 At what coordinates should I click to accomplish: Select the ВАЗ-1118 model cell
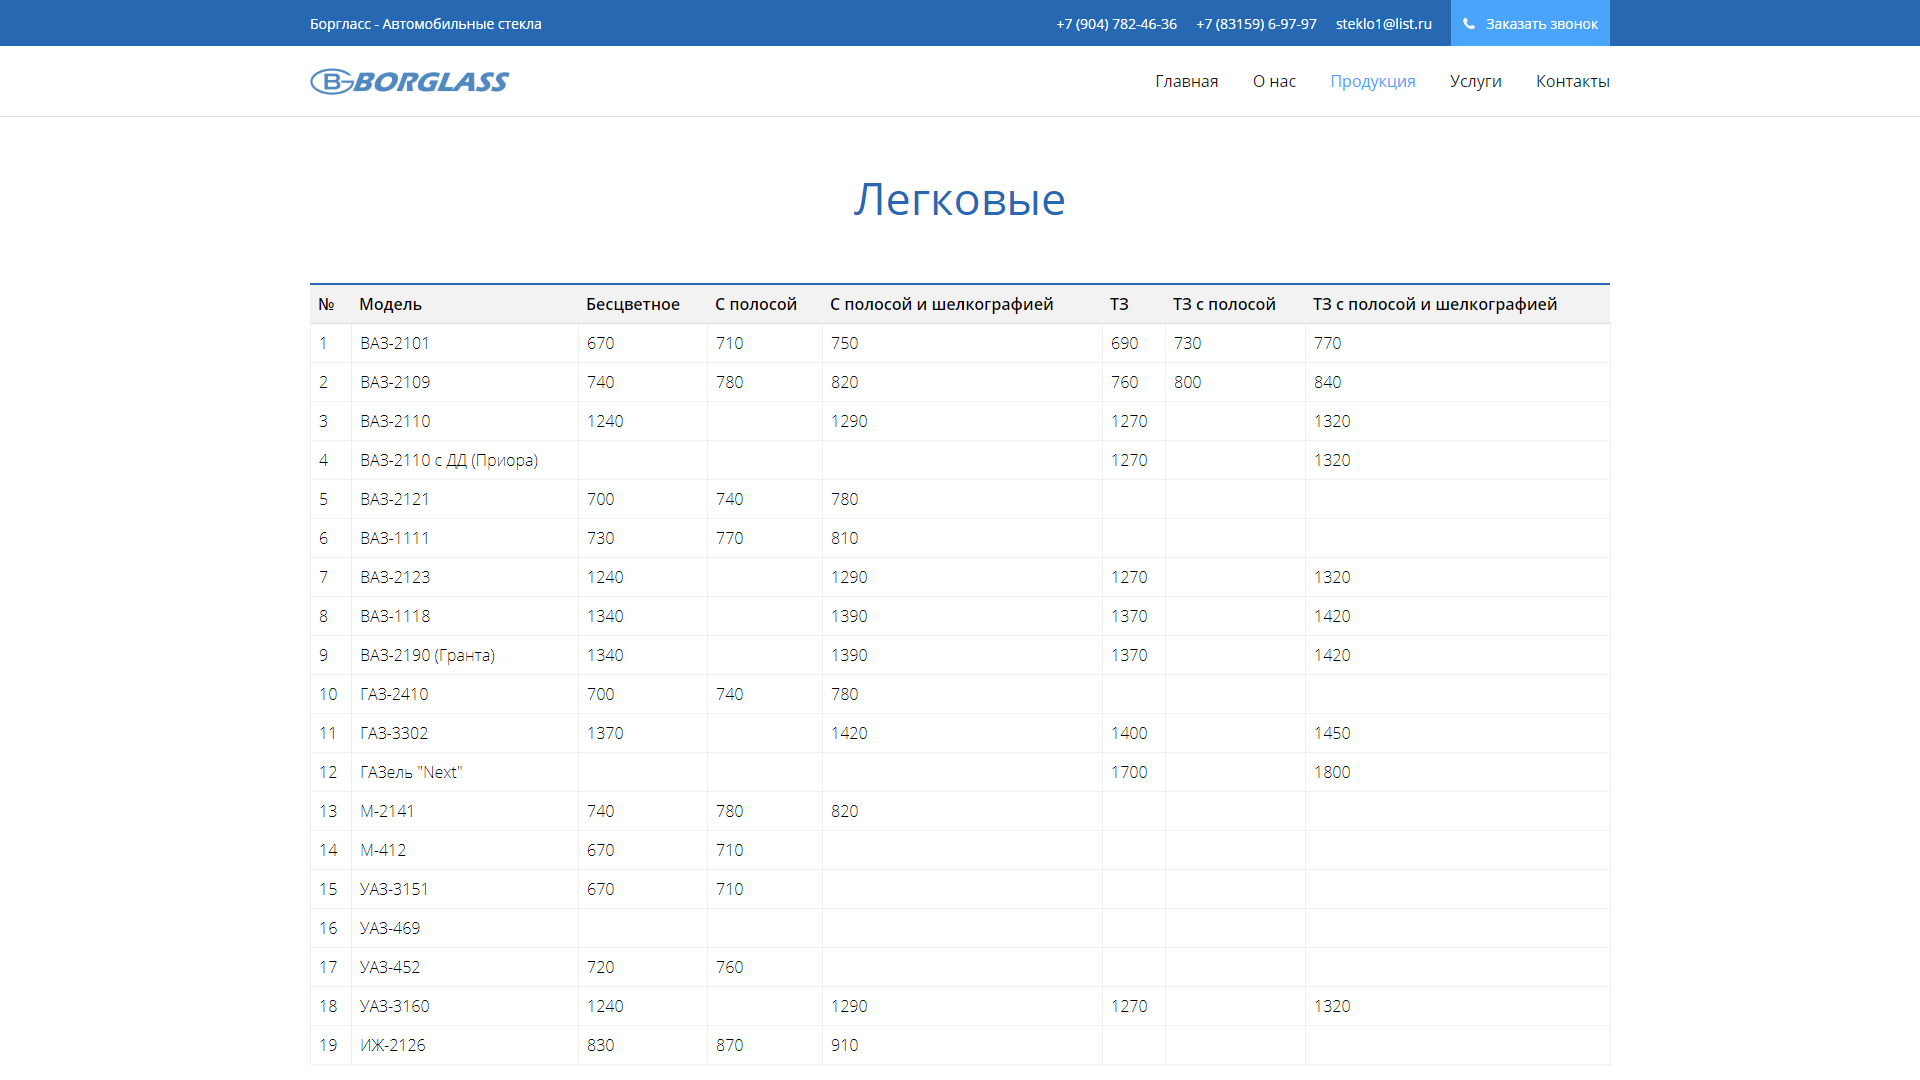465,616
